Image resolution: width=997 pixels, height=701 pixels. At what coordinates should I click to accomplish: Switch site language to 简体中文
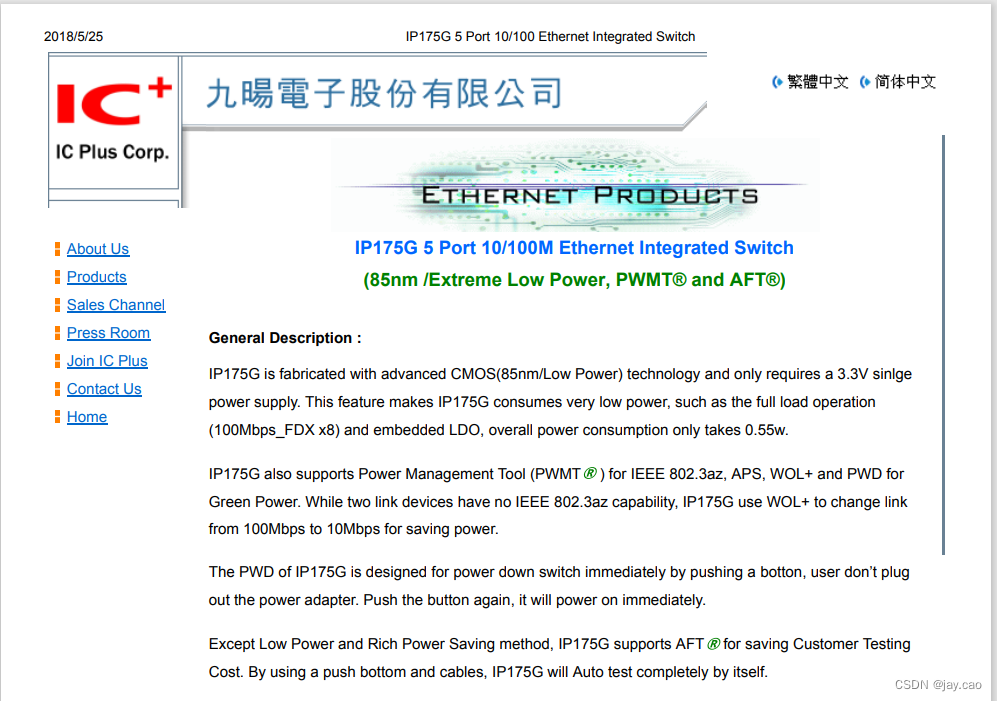tap(905, 82)
